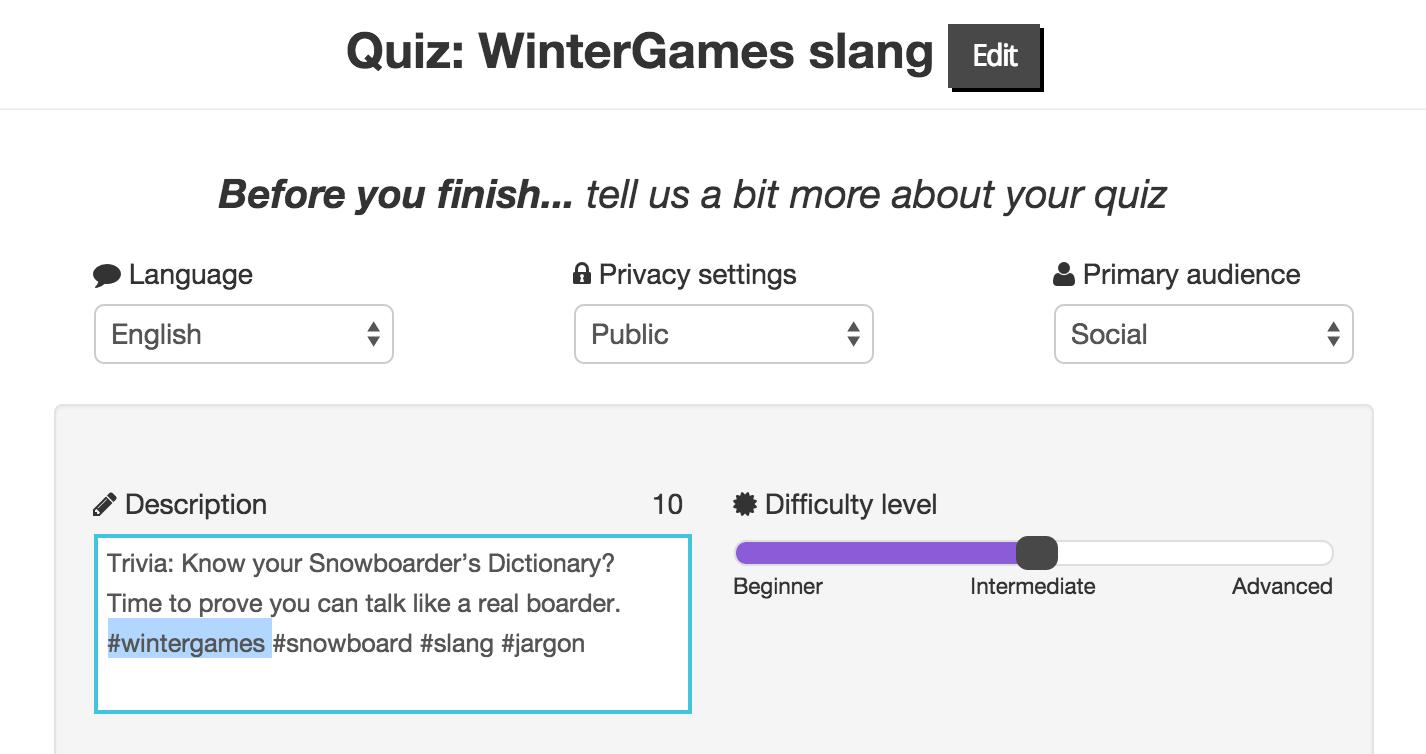Select the Intermediate difficulty label
The height and width of the screenshot is (754, 1426).
pyautogui.click(x=1032, y=587)
